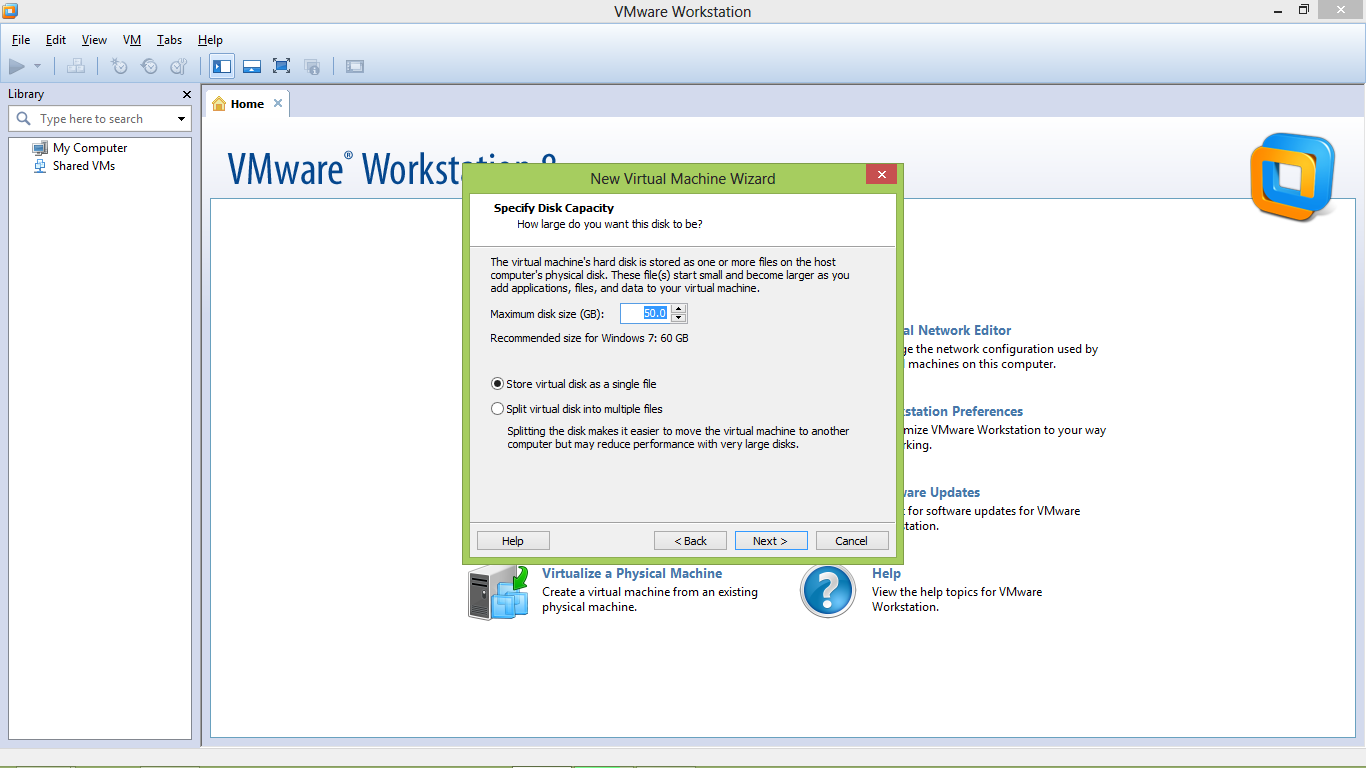1366x768 pixels.
Task: Click the Next button in the wizard
Action: click(x=770, y=540)
